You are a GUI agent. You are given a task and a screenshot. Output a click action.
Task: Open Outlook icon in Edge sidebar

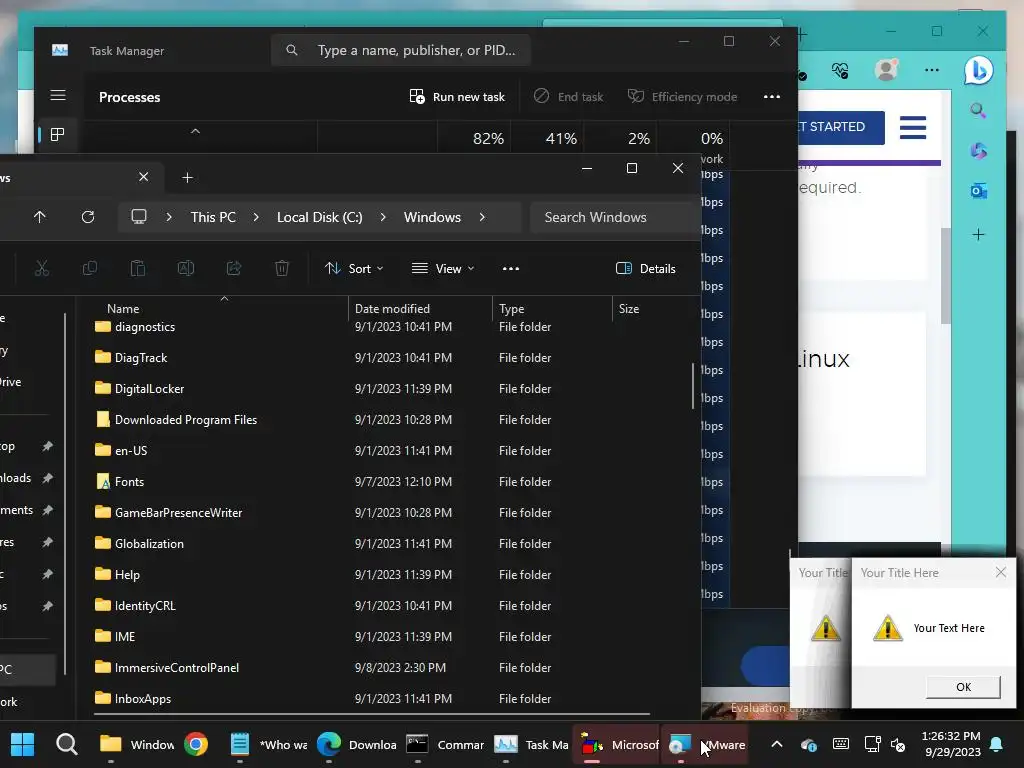(978, 191)
